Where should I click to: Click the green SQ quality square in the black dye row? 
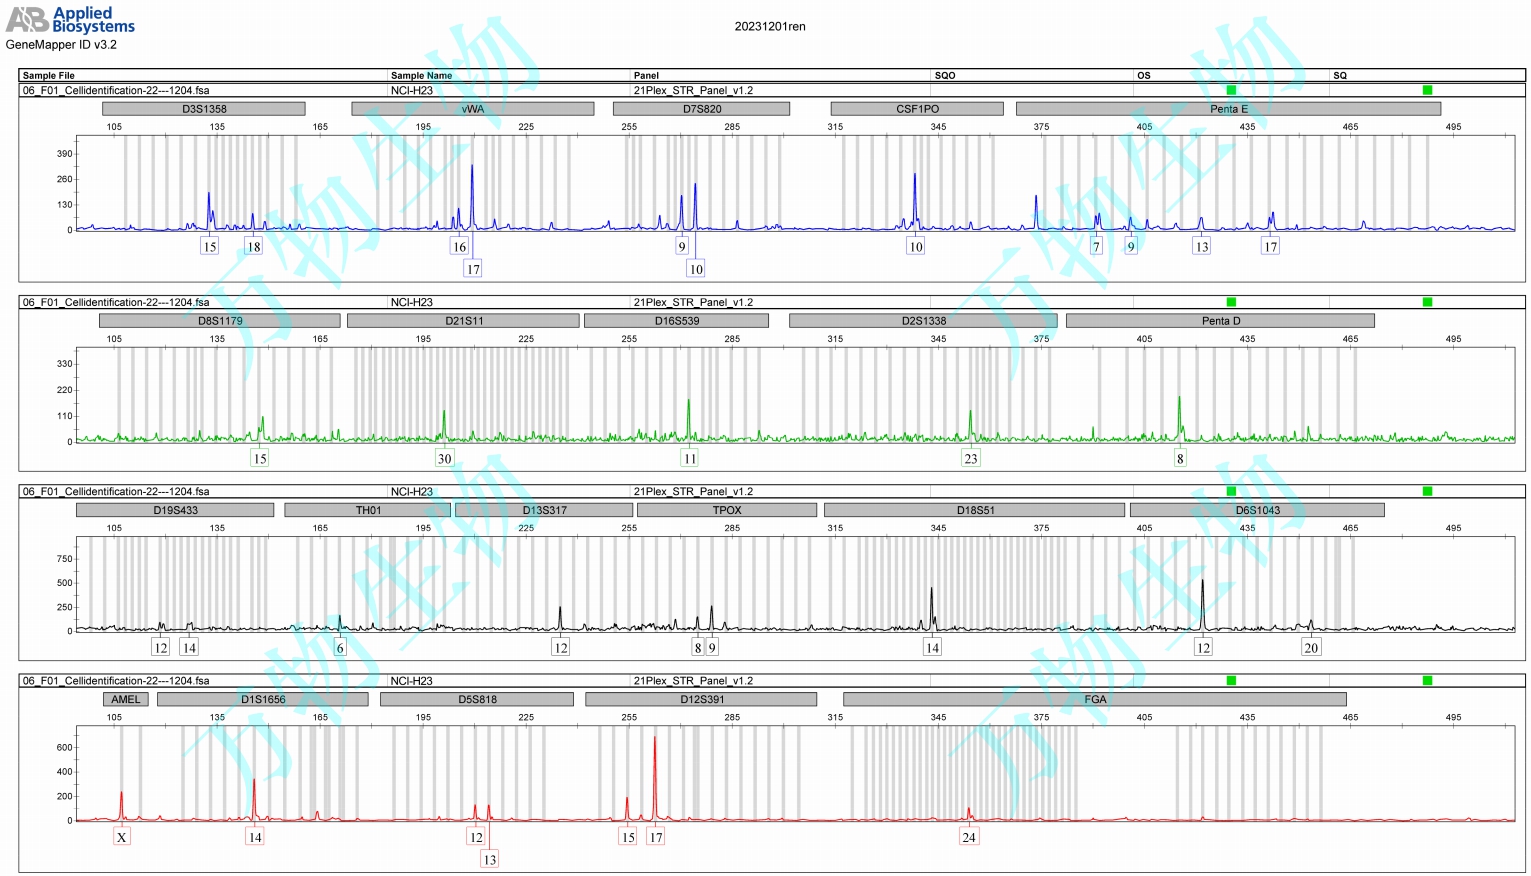point(1427,491)
